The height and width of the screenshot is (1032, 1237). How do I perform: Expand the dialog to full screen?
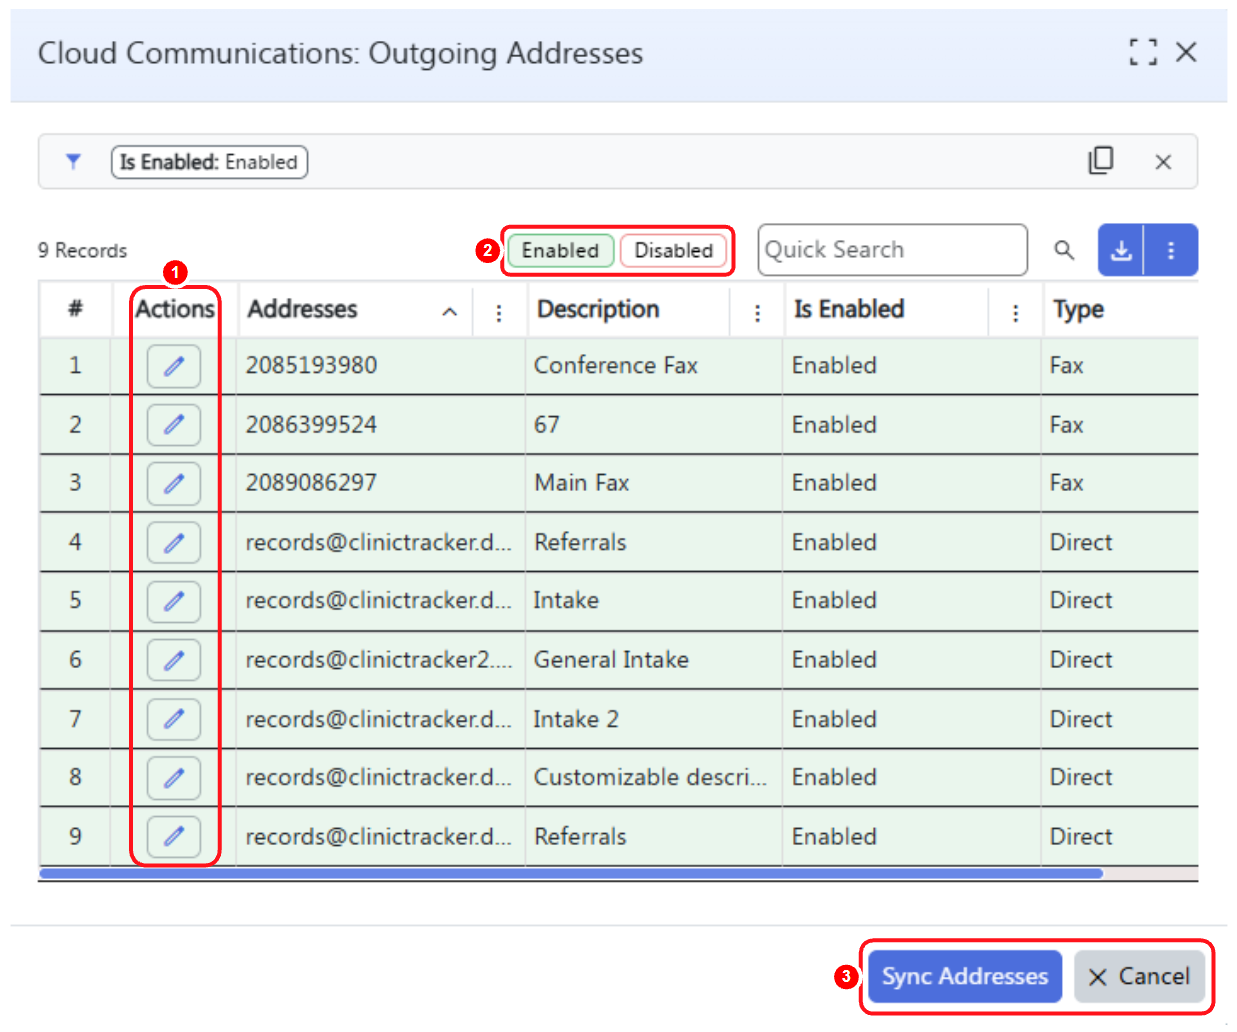click(x=1143, y=52)
